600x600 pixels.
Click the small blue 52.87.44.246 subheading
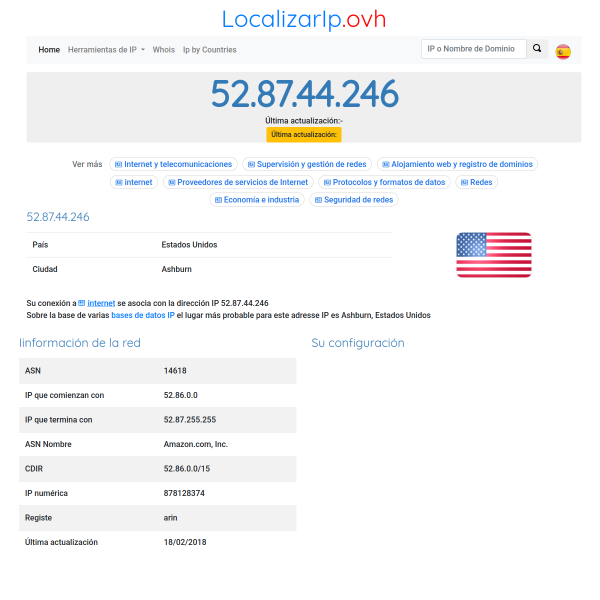(58, 217)
